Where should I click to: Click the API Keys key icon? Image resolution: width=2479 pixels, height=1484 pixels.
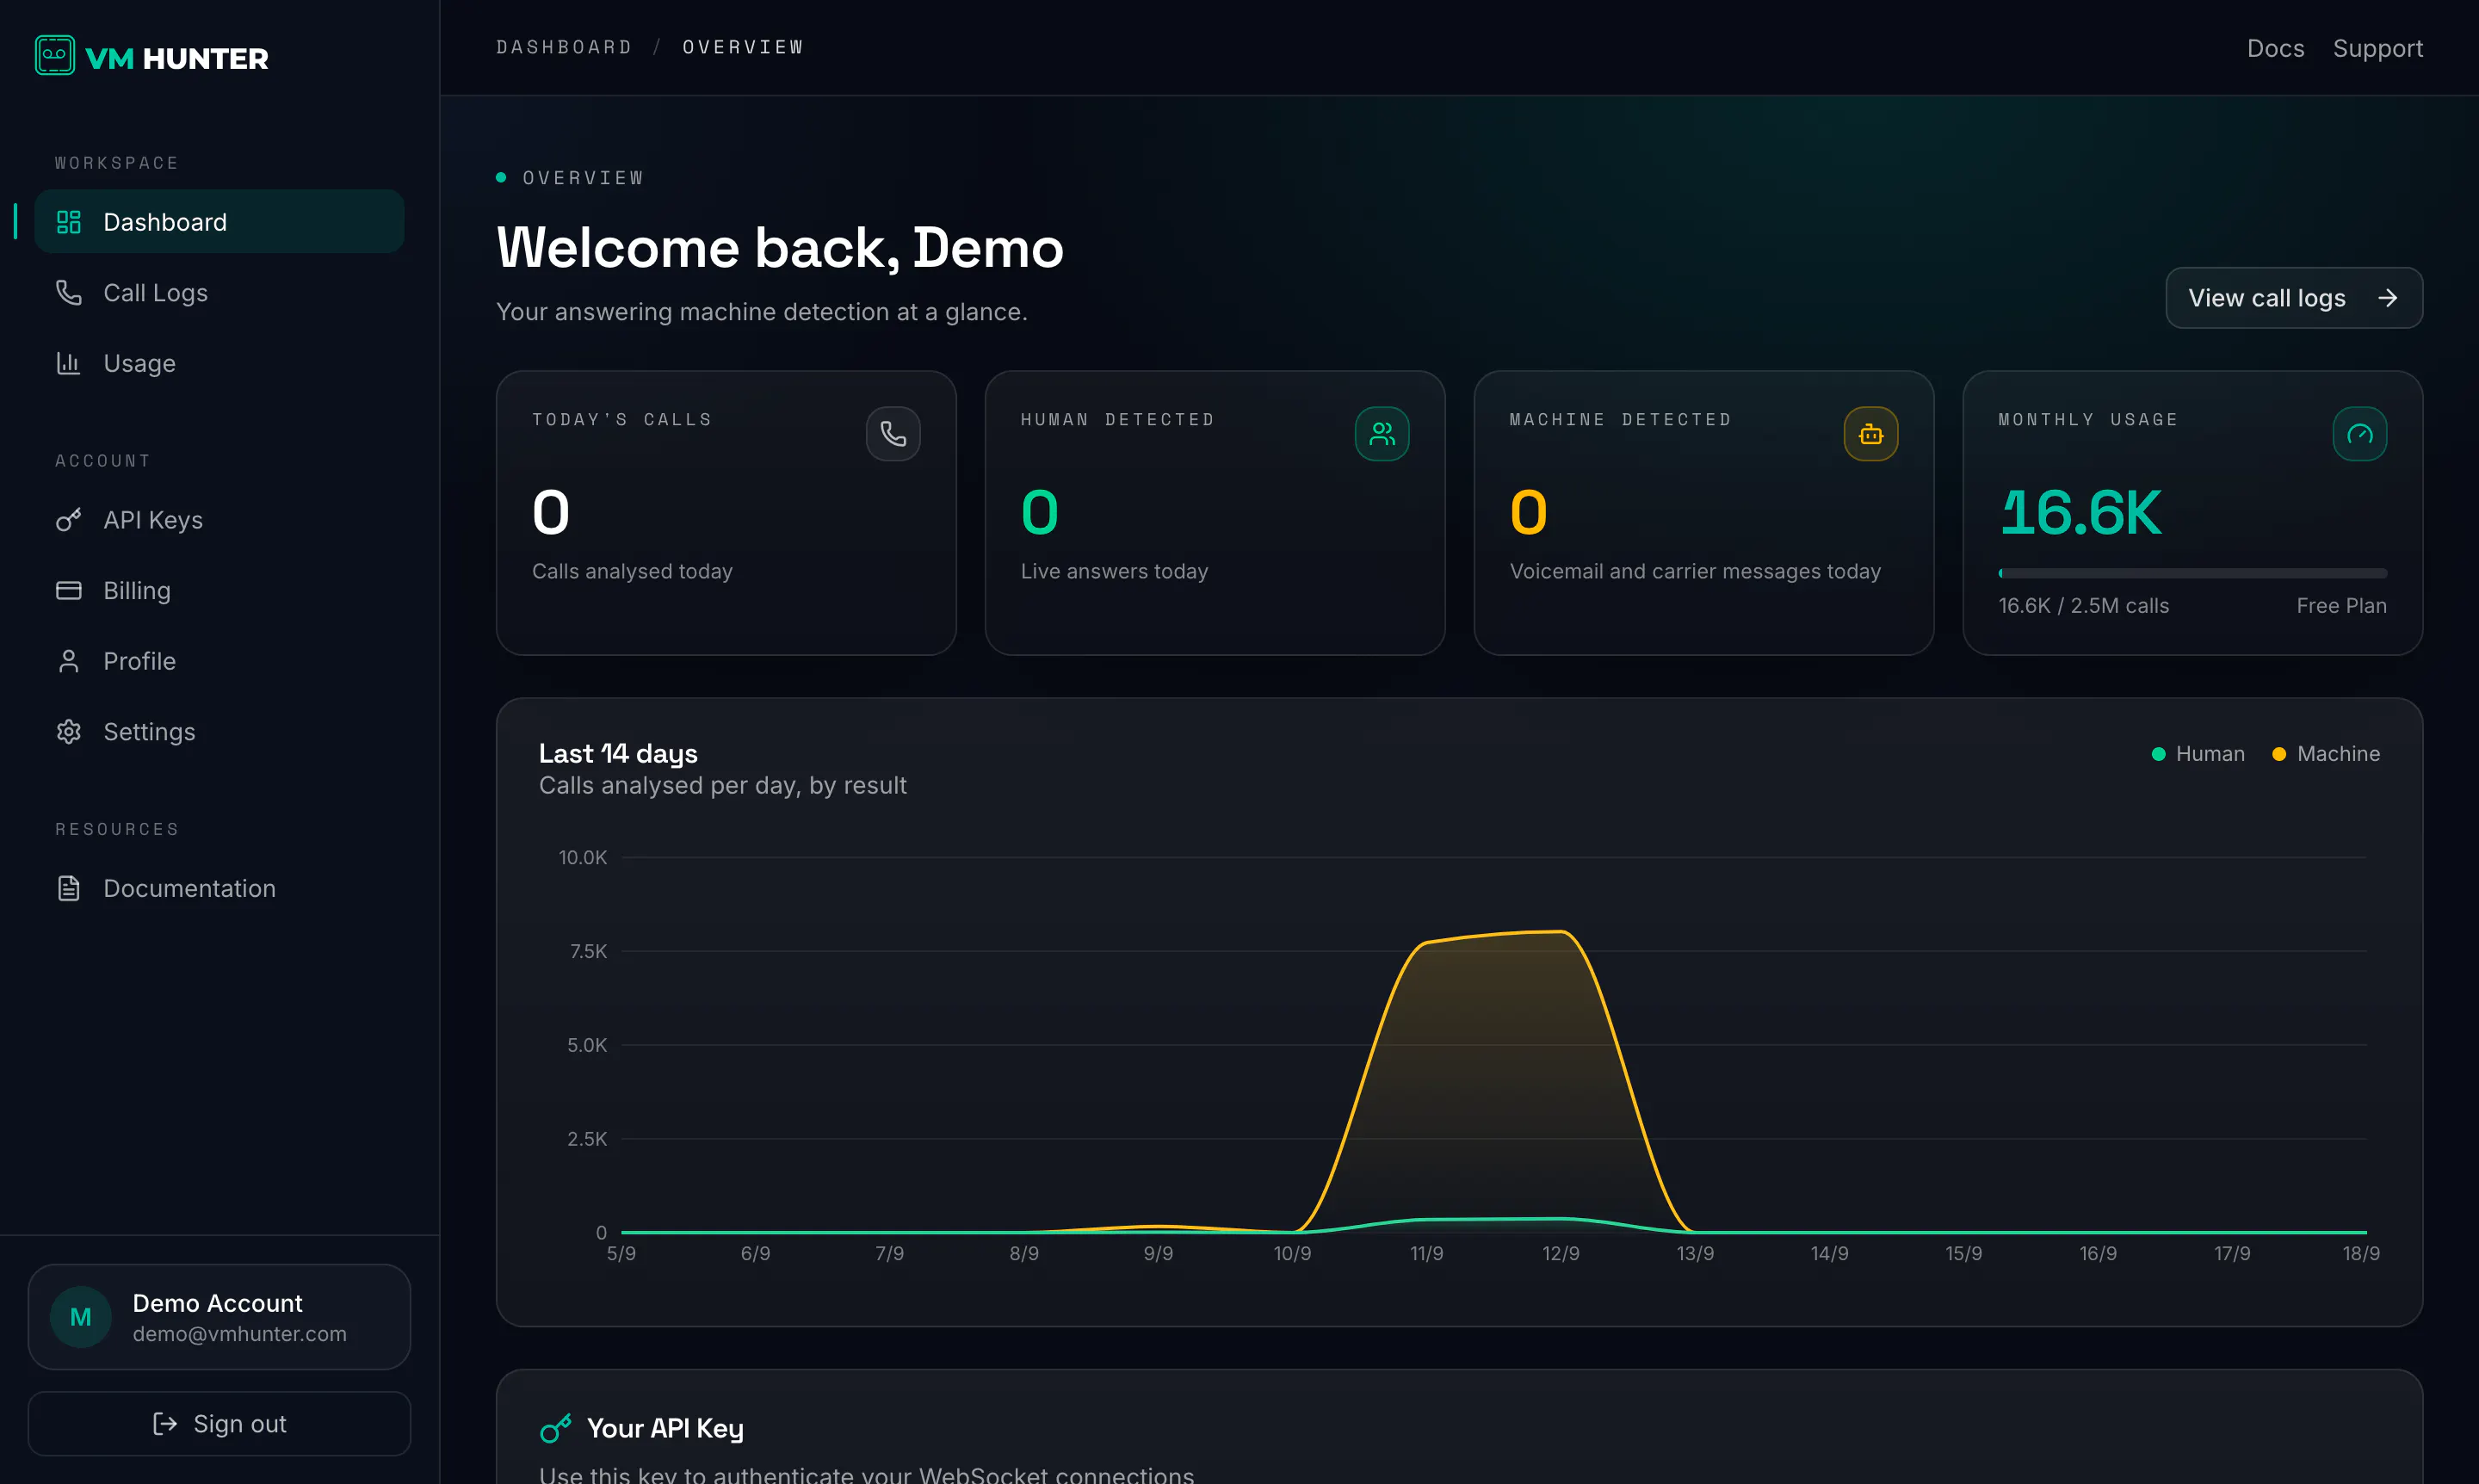click(68, 520)
